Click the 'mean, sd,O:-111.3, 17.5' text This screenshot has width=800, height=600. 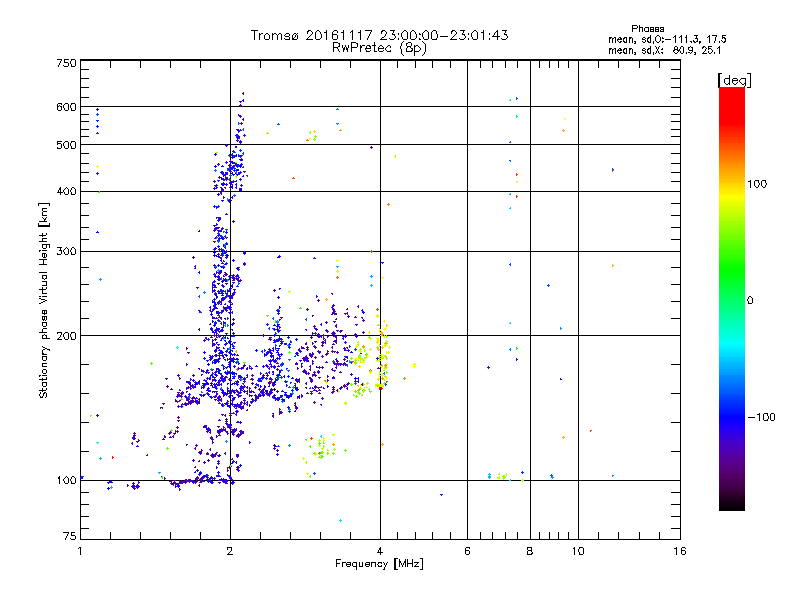[x=667, y=39]
